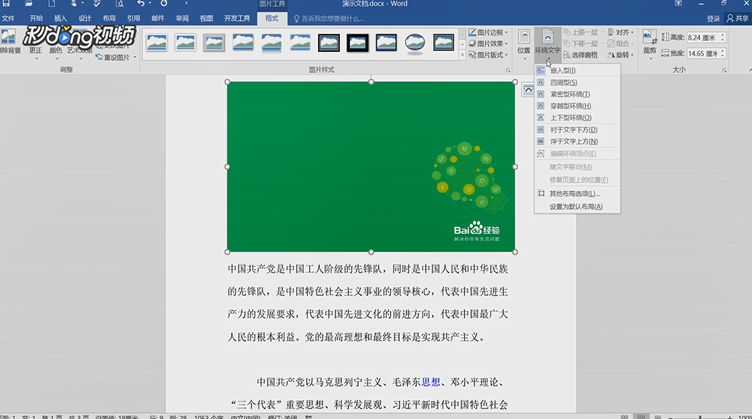Click the Sign in (登录) link
The image size is (752, 419).
713,18
